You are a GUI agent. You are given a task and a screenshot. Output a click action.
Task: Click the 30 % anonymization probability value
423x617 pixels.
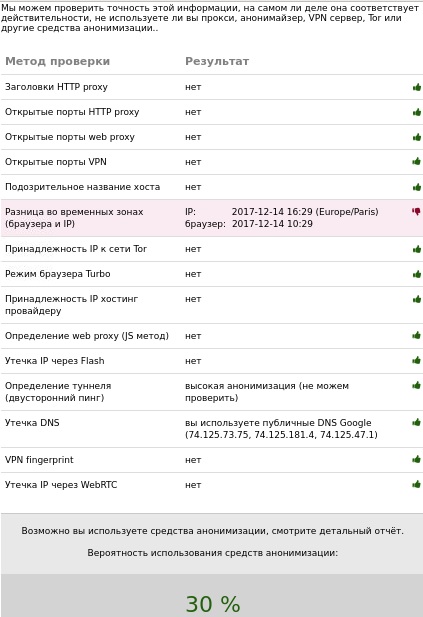click(x=213, y=604)
